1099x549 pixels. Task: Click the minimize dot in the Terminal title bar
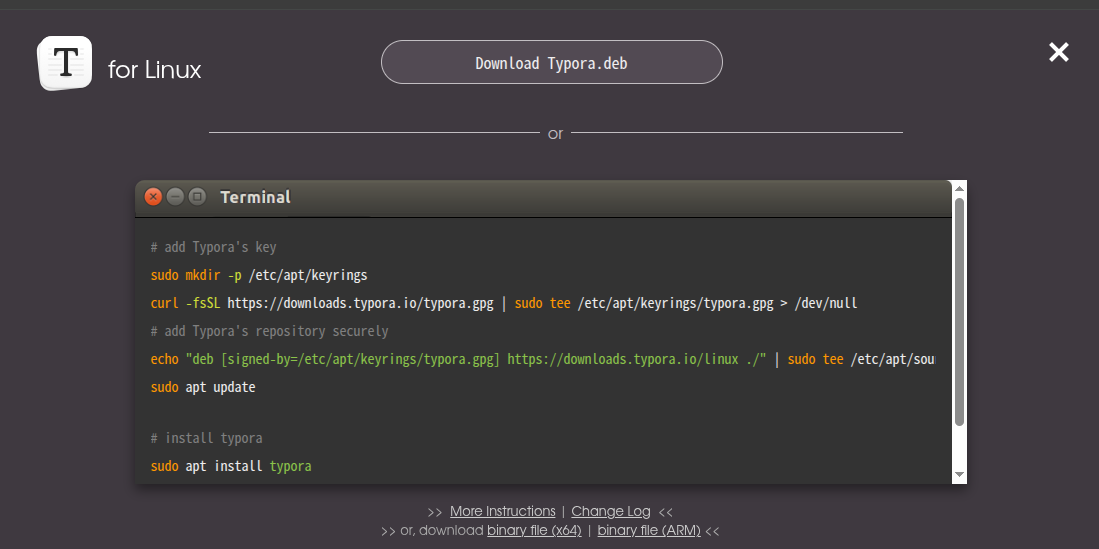(175, 197)
